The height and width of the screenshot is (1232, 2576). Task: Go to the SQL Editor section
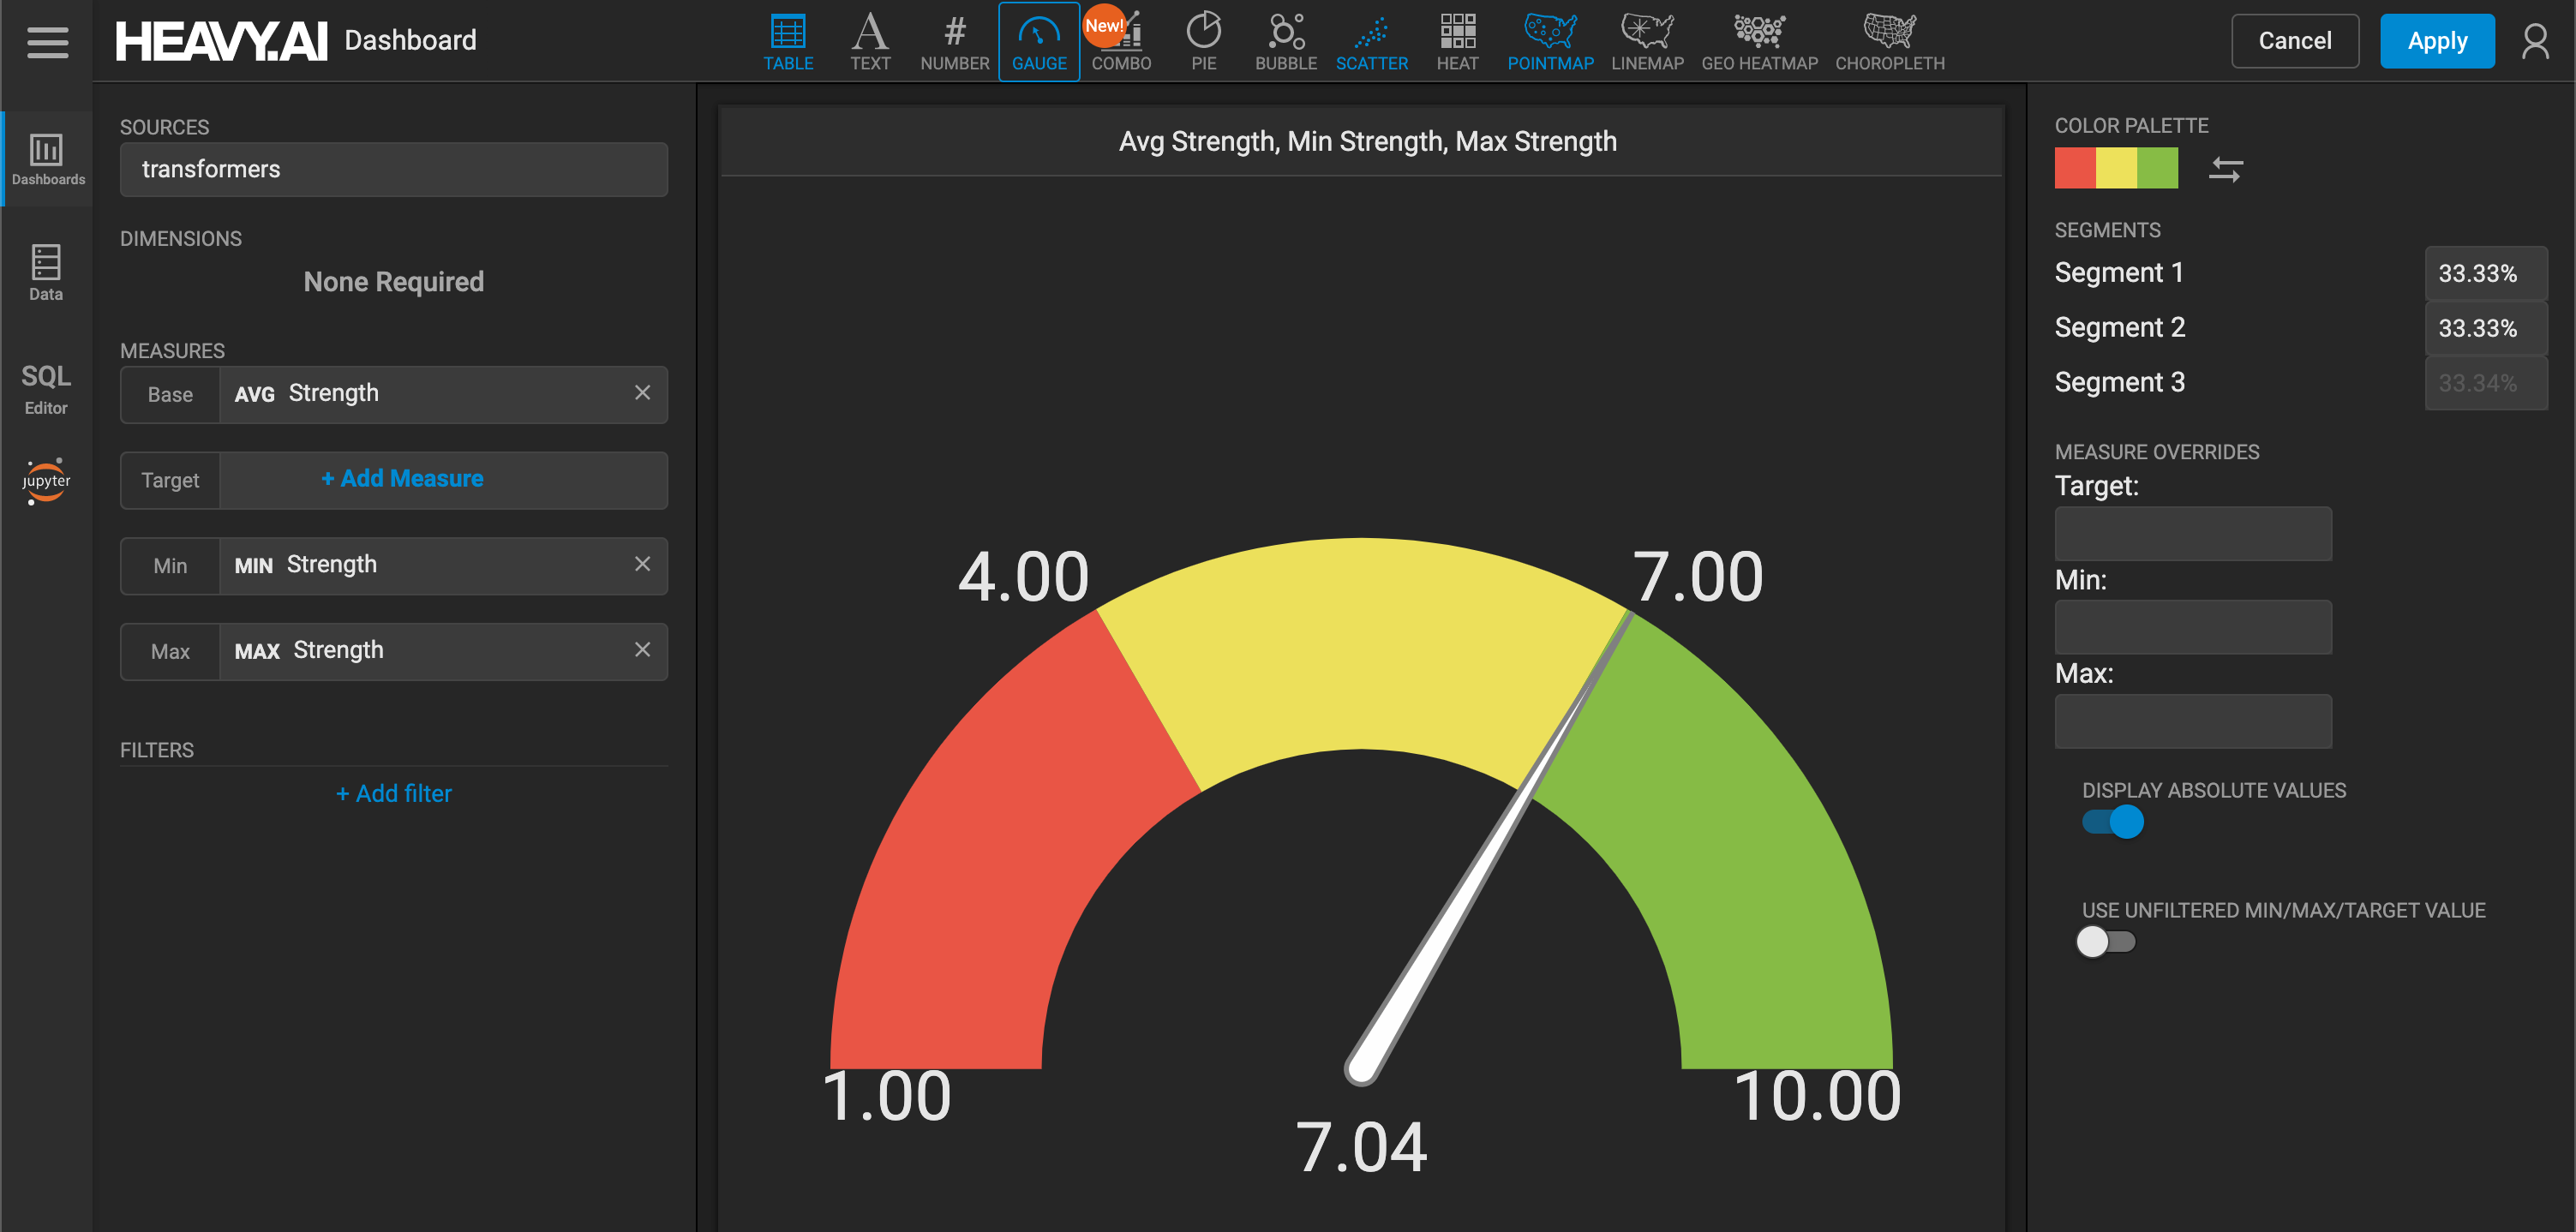[x=46, y=389]
